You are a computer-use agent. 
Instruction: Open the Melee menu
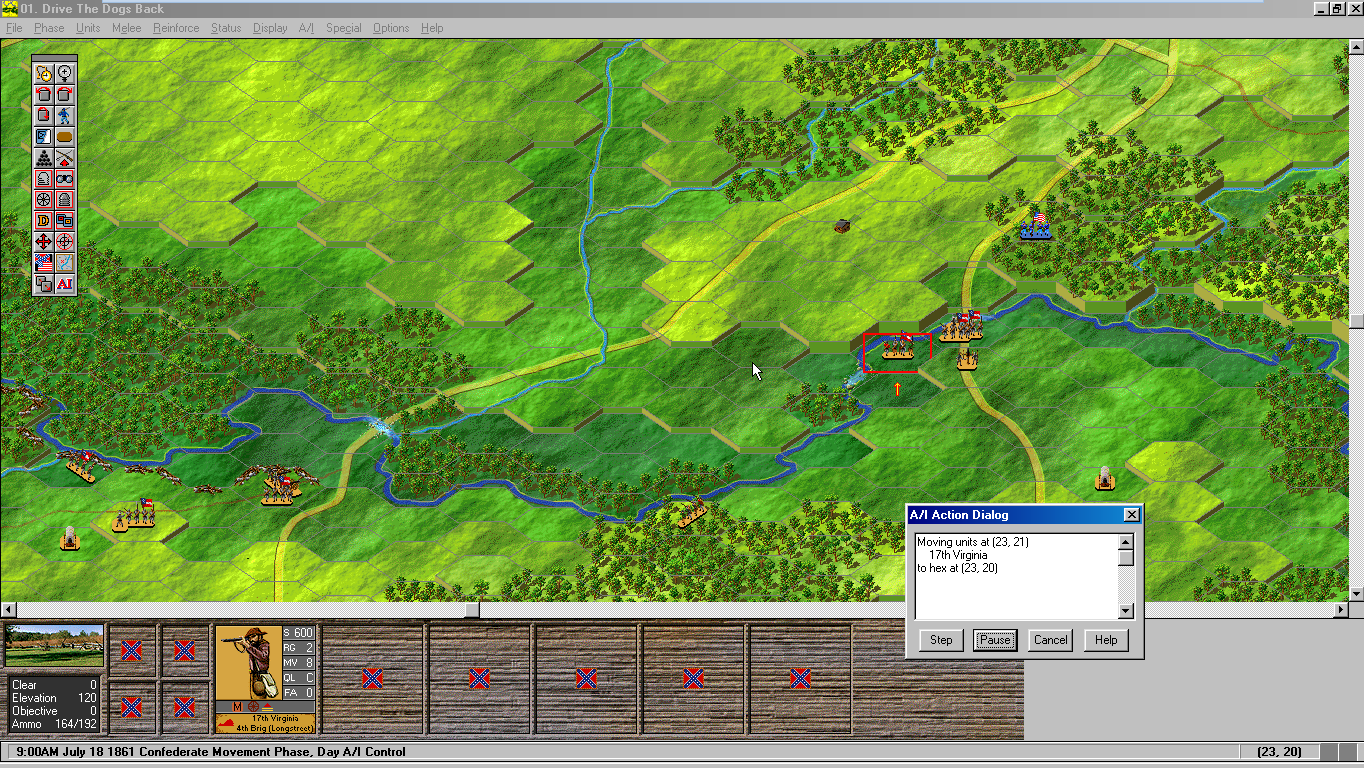[x=126, y=28]
